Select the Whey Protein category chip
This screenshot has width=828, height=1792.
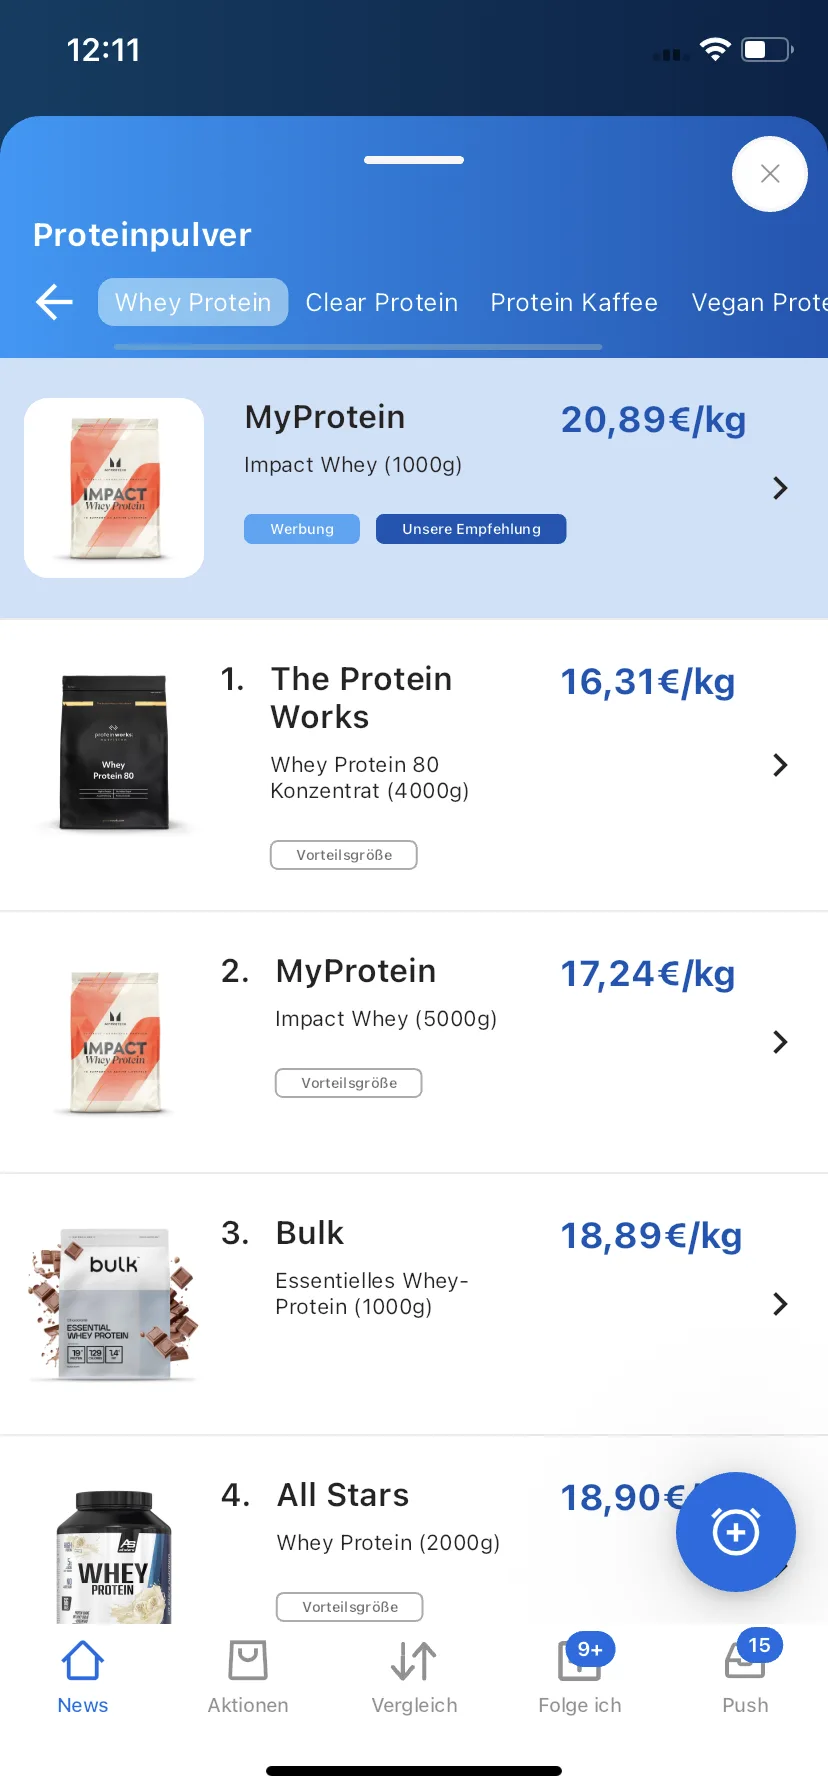click(x=193, y=302)
